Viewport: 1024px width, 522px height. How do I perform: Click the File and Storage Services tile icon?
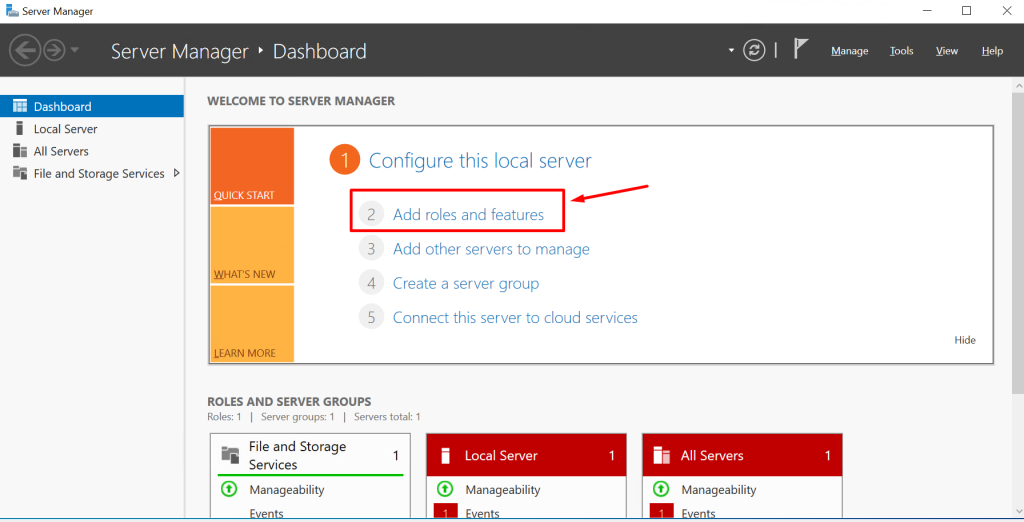coord(230,455)
